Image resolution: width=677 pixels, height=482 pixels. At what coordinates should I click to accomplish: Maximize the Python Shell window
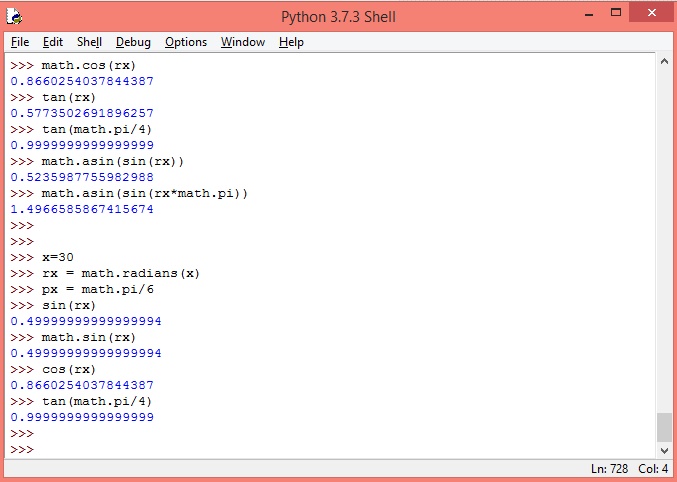click(616, 13)
